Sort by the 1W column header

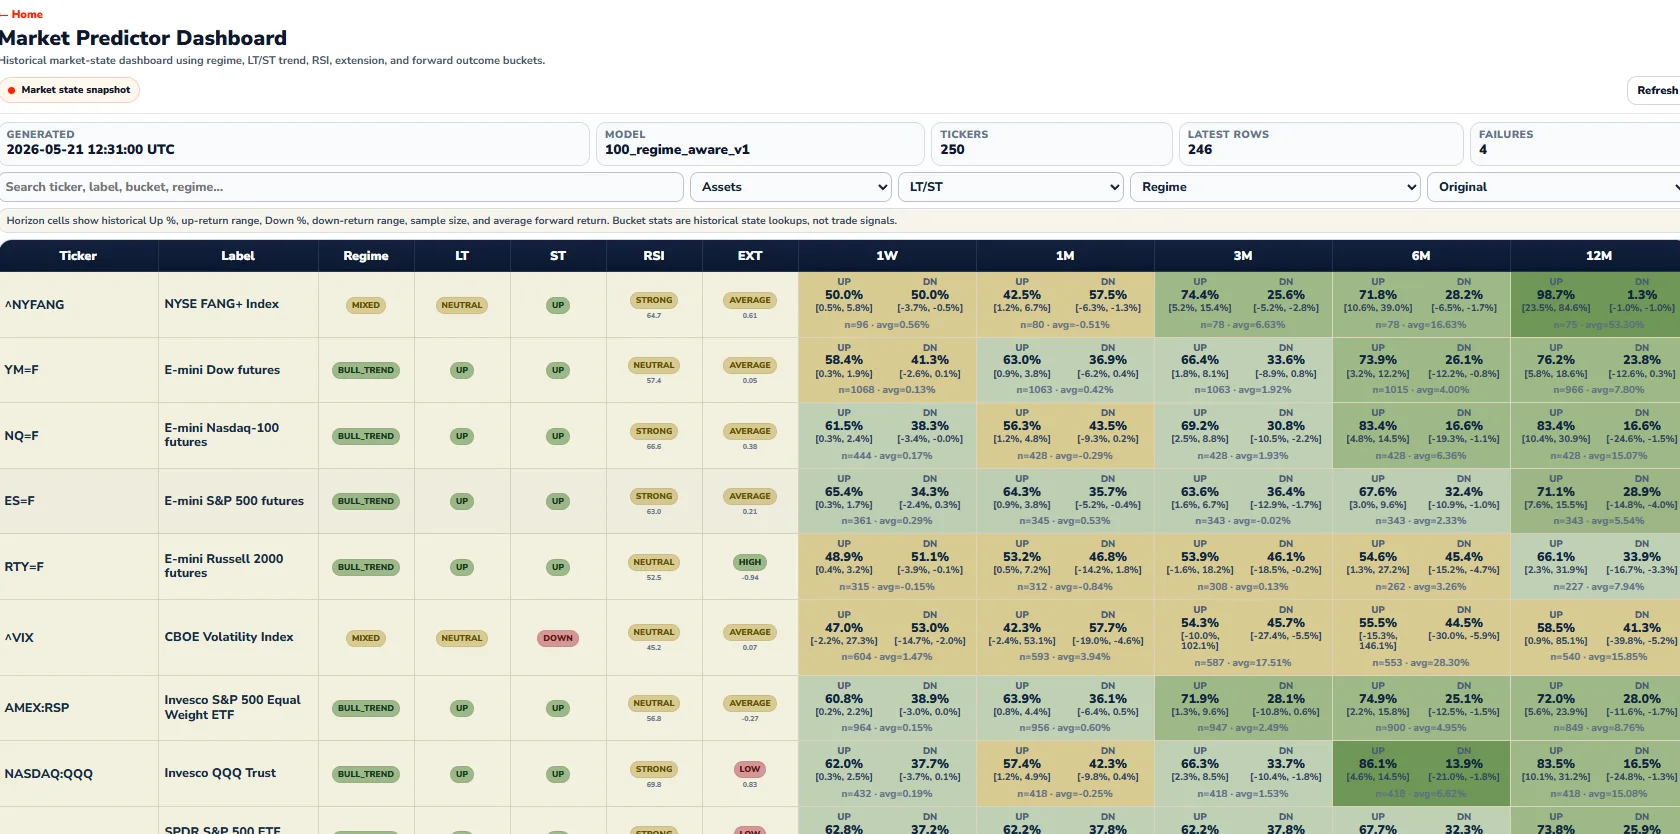click(x=887, y=256)
